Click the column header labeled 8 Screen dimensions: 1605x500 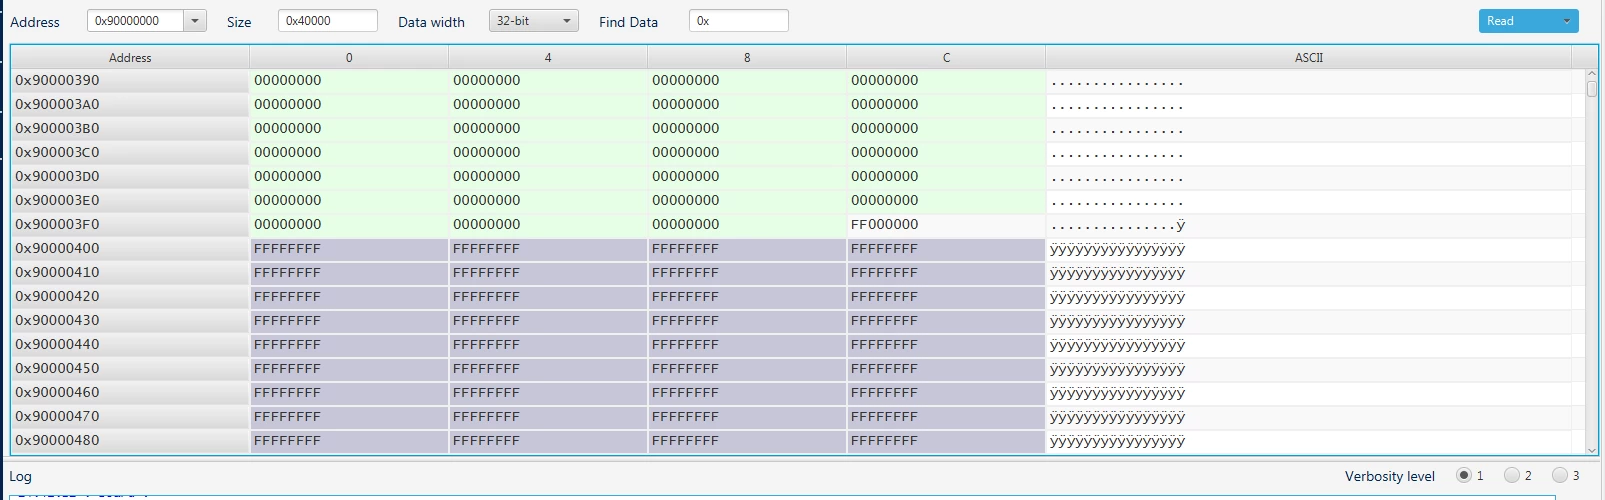coord(747,58)
